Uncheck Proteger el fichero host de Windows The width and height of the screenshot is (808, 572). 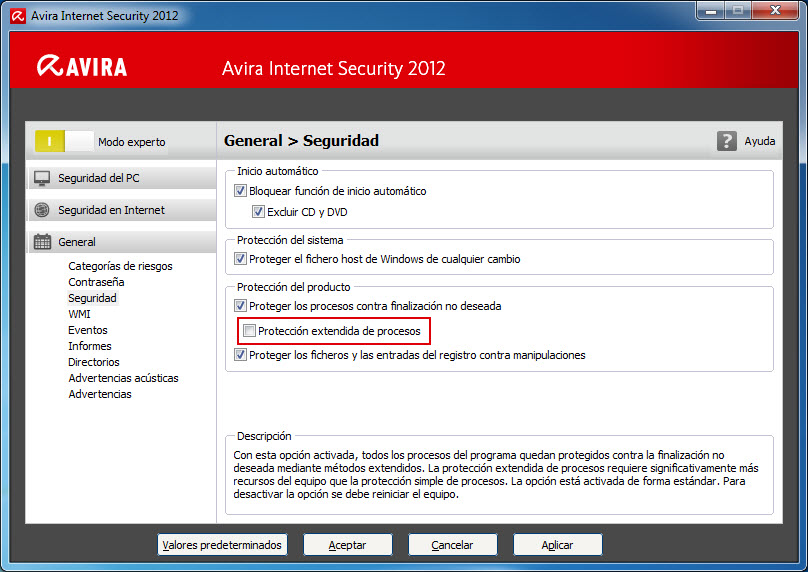(240, 259)
